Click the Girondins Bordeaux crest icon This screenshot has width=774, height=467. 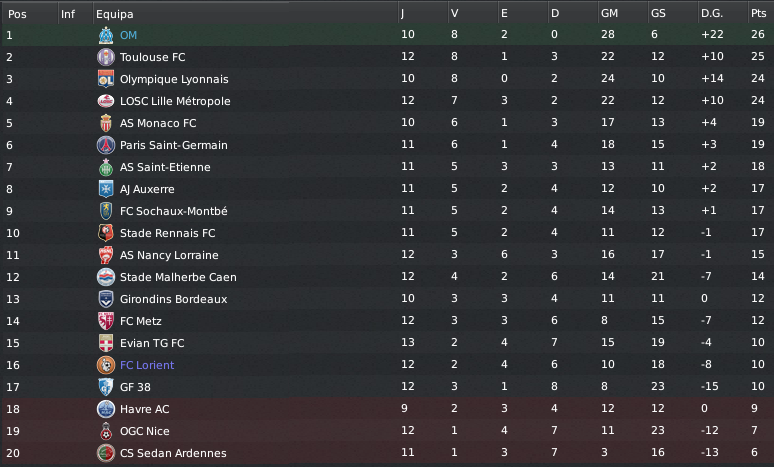tap(106, 299)
